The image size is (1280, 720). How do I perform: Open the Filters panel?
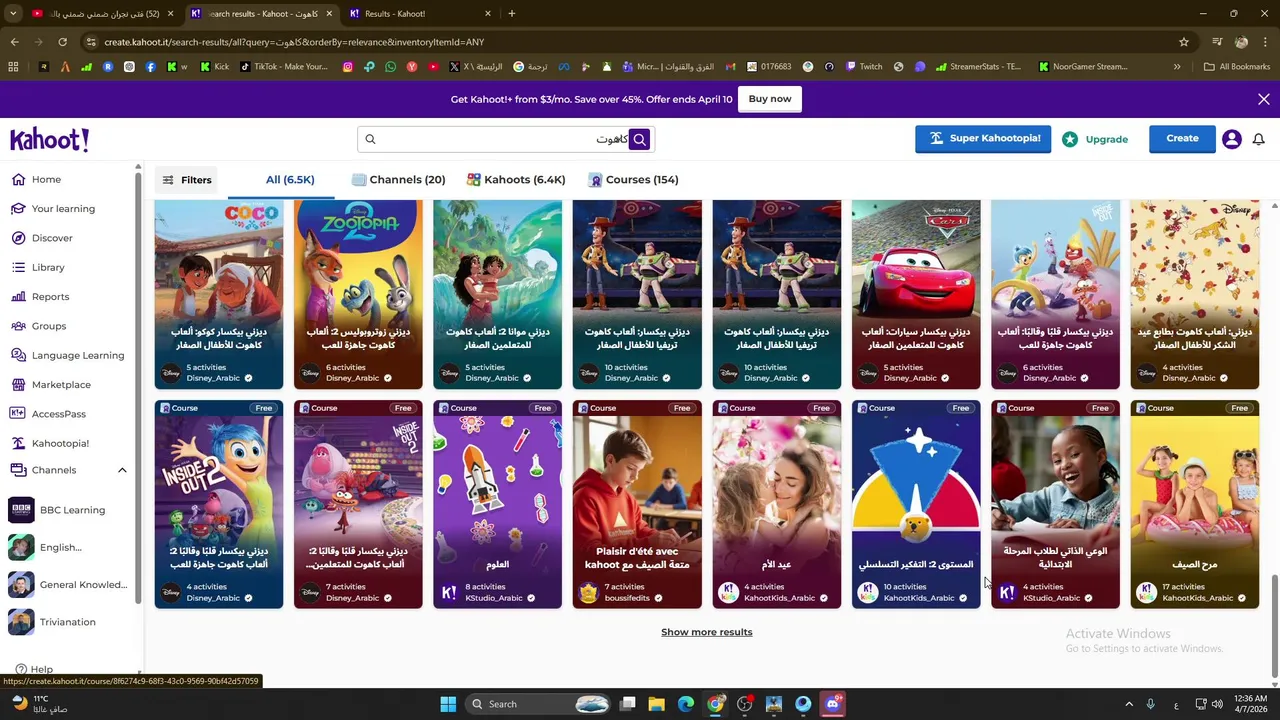click(x=187, y=180)
